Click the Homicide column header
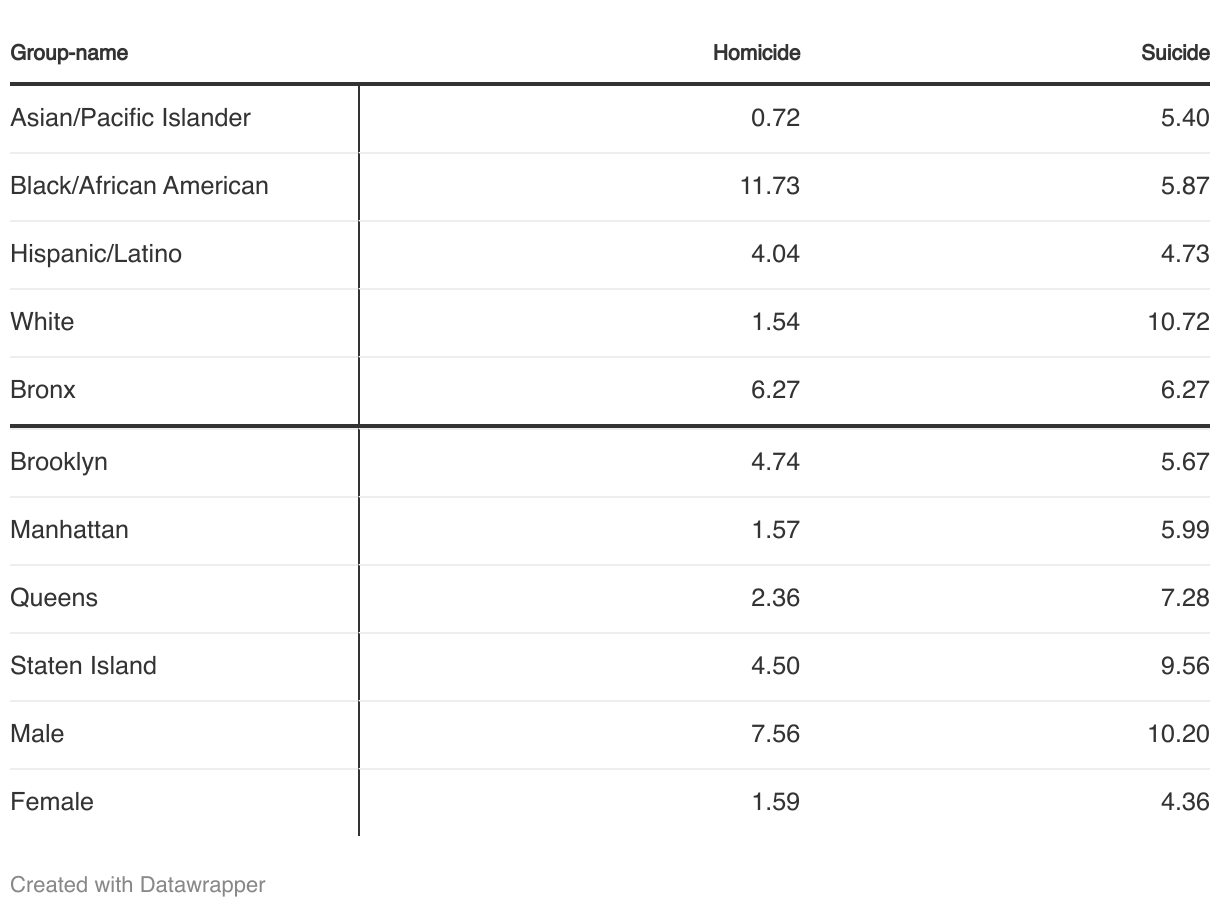 (756, 53)
